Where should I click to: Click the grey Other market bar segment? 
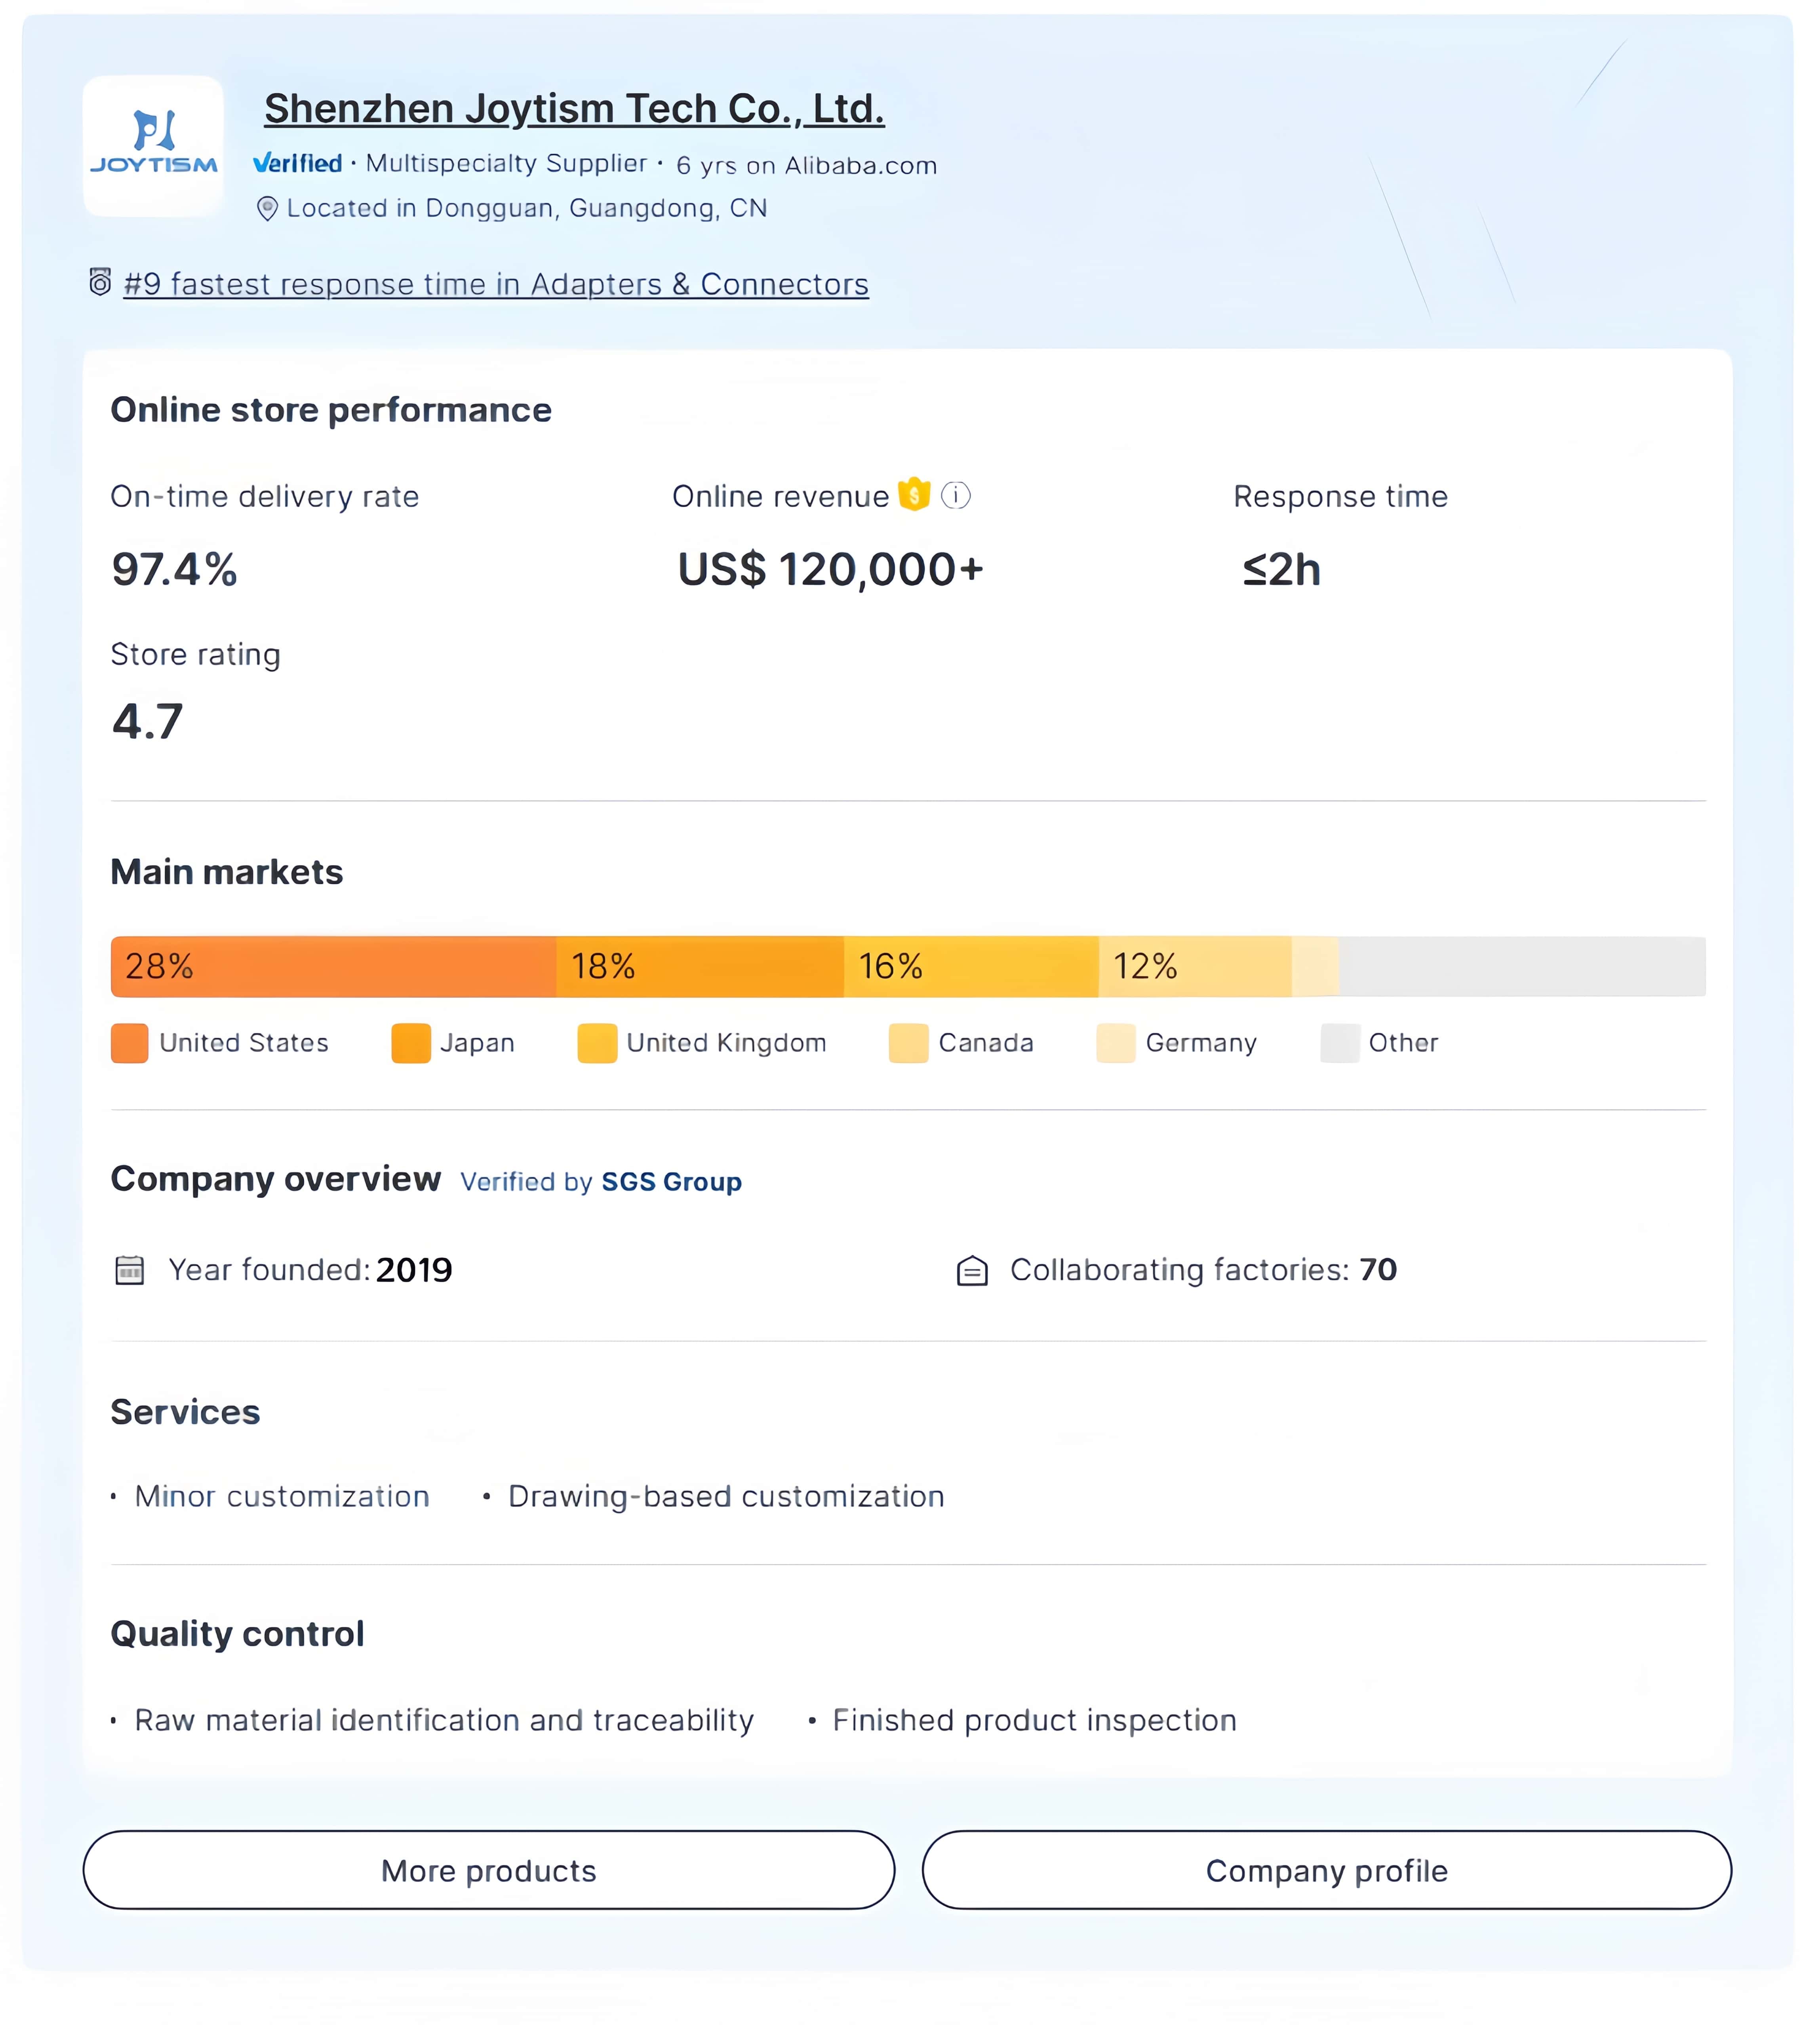[x=1521, y=966]
